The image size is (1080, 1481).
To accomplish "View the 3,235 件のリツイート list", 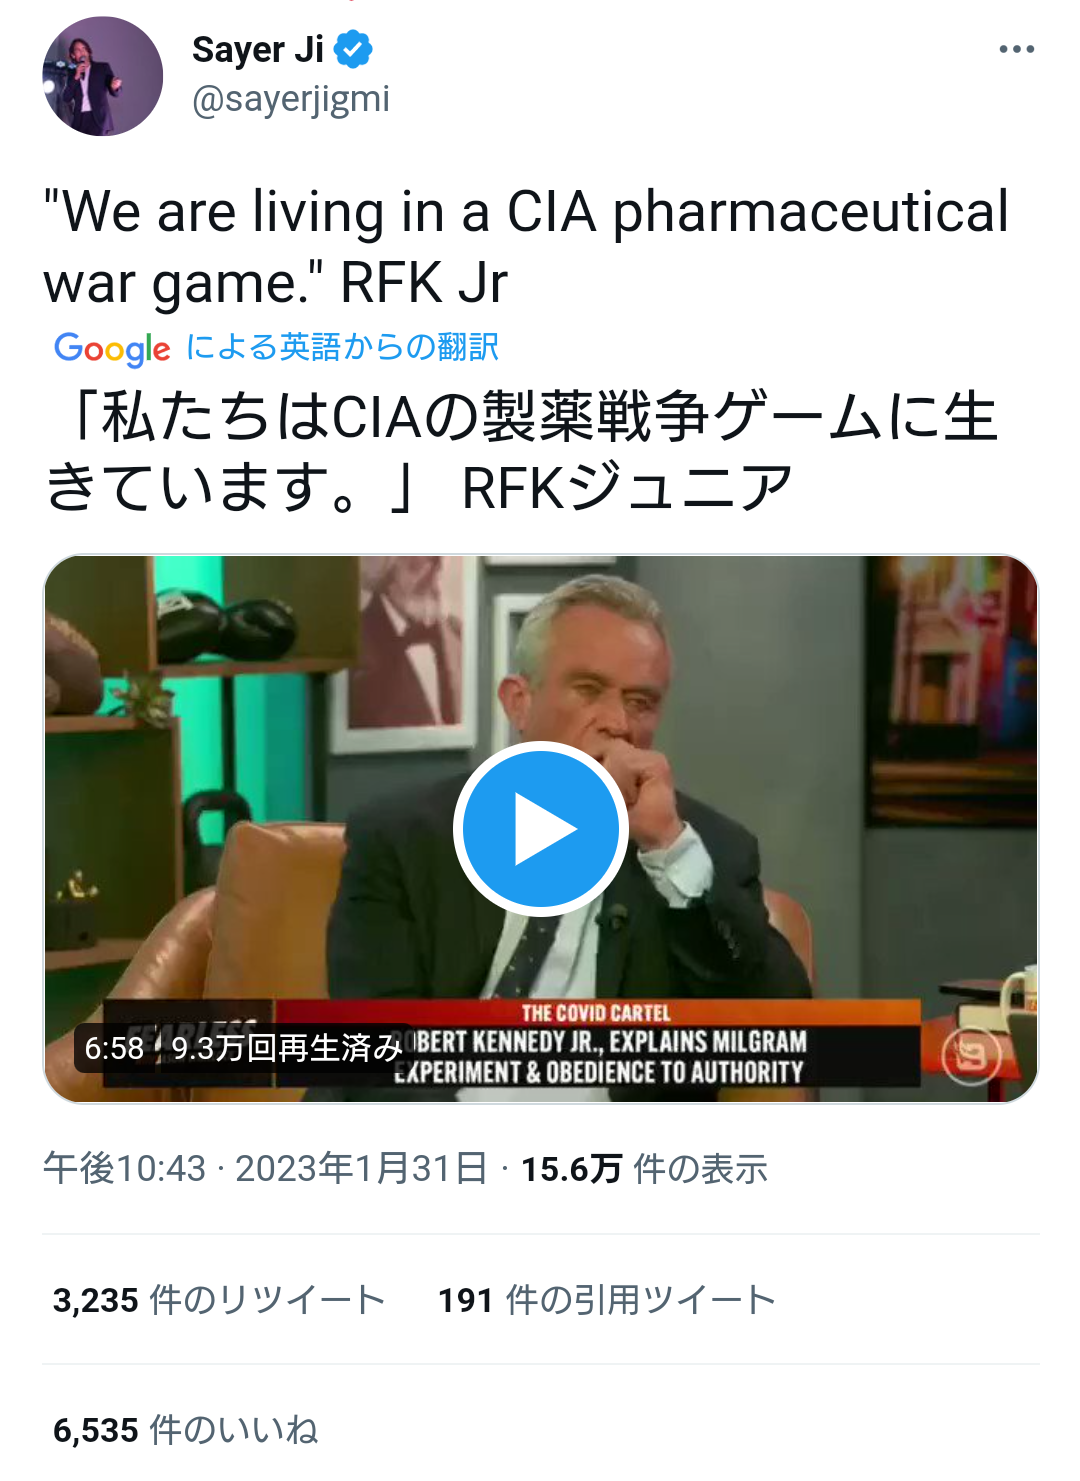I will tap(219, 1300).
